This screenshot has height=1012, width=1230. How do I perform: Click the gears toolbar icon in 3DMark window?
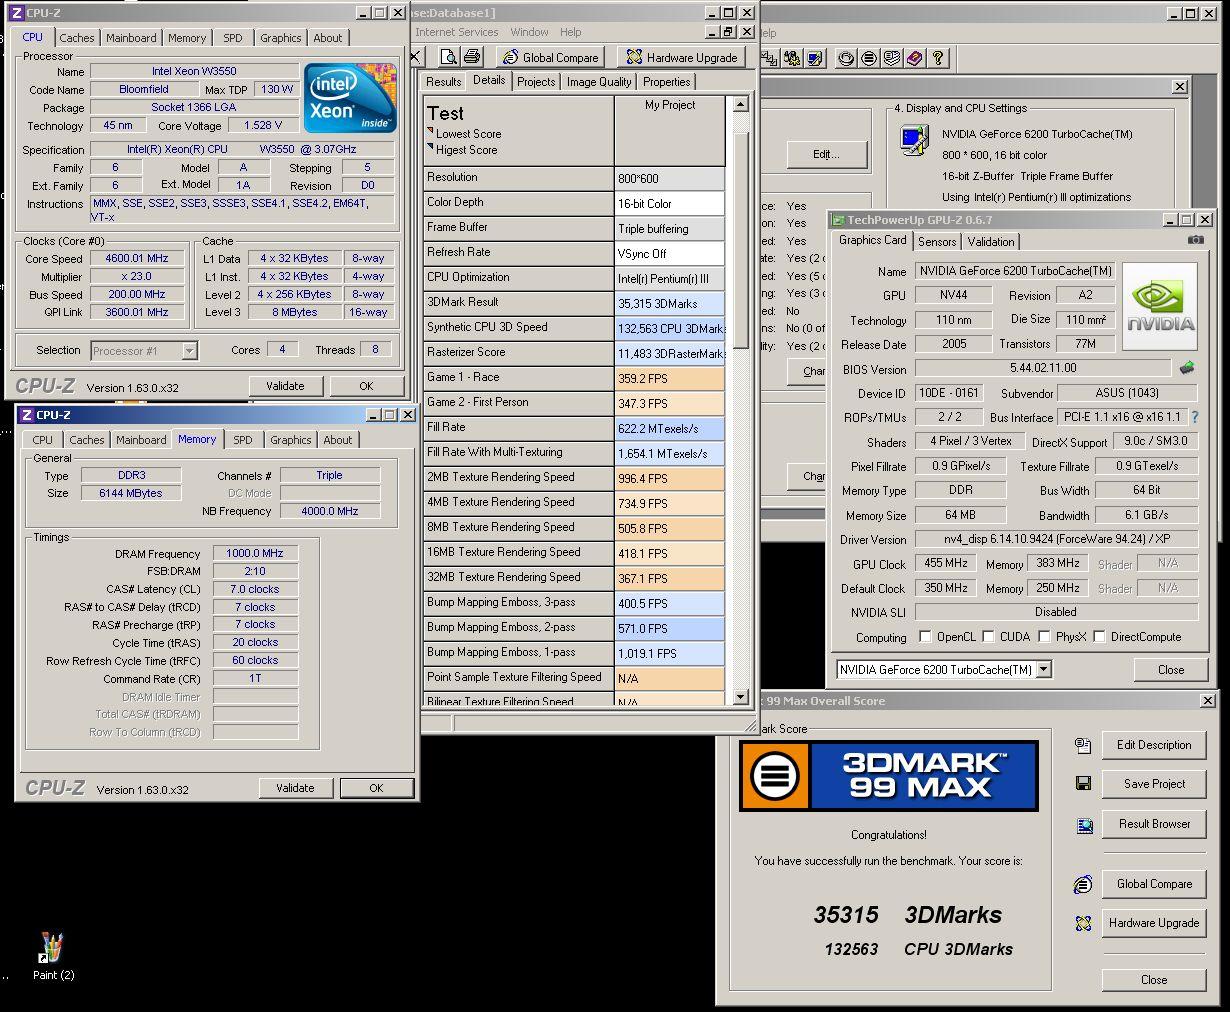coord(792,58)
